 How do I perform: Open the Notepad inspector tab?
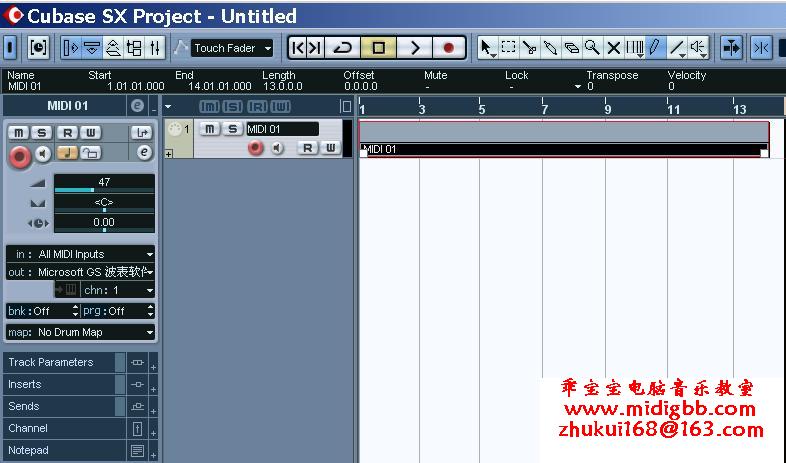64,450
